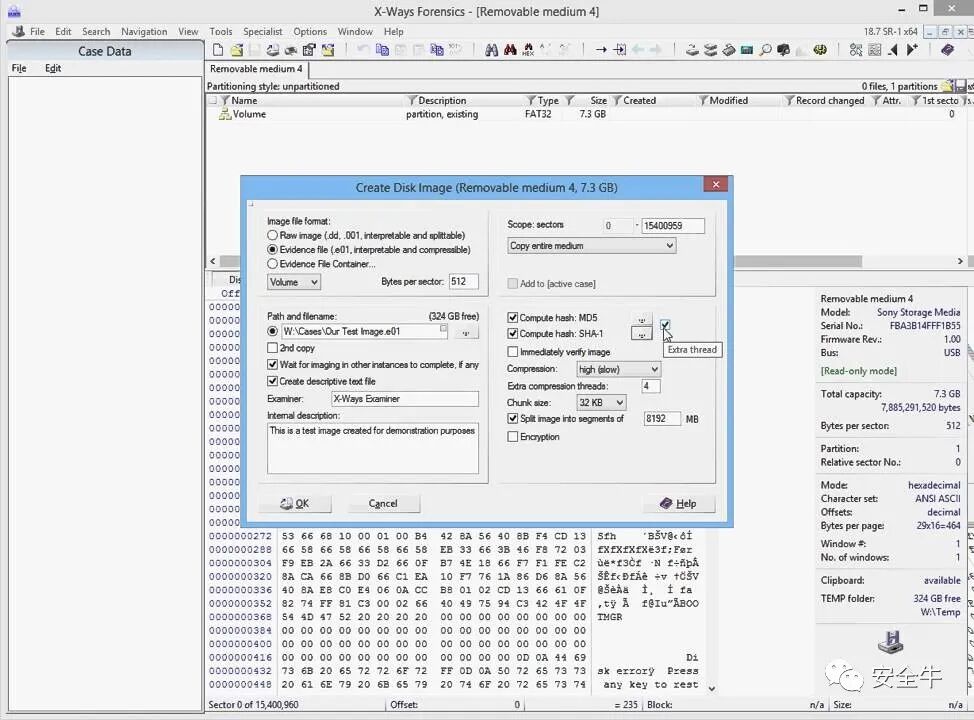Uncheck Create descriptive text file
This screenshot has height=720, width=974.
tap(272, 381)
